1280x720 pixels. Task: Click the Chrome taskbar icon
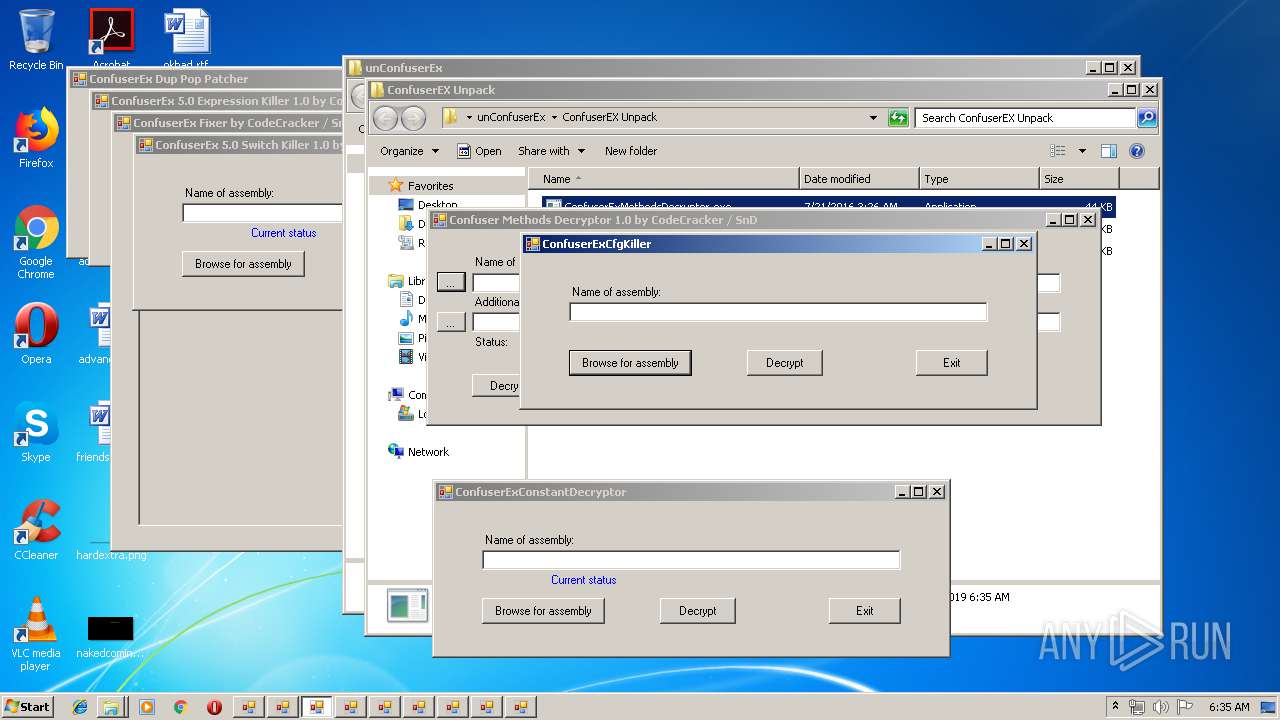click(180, 707)
